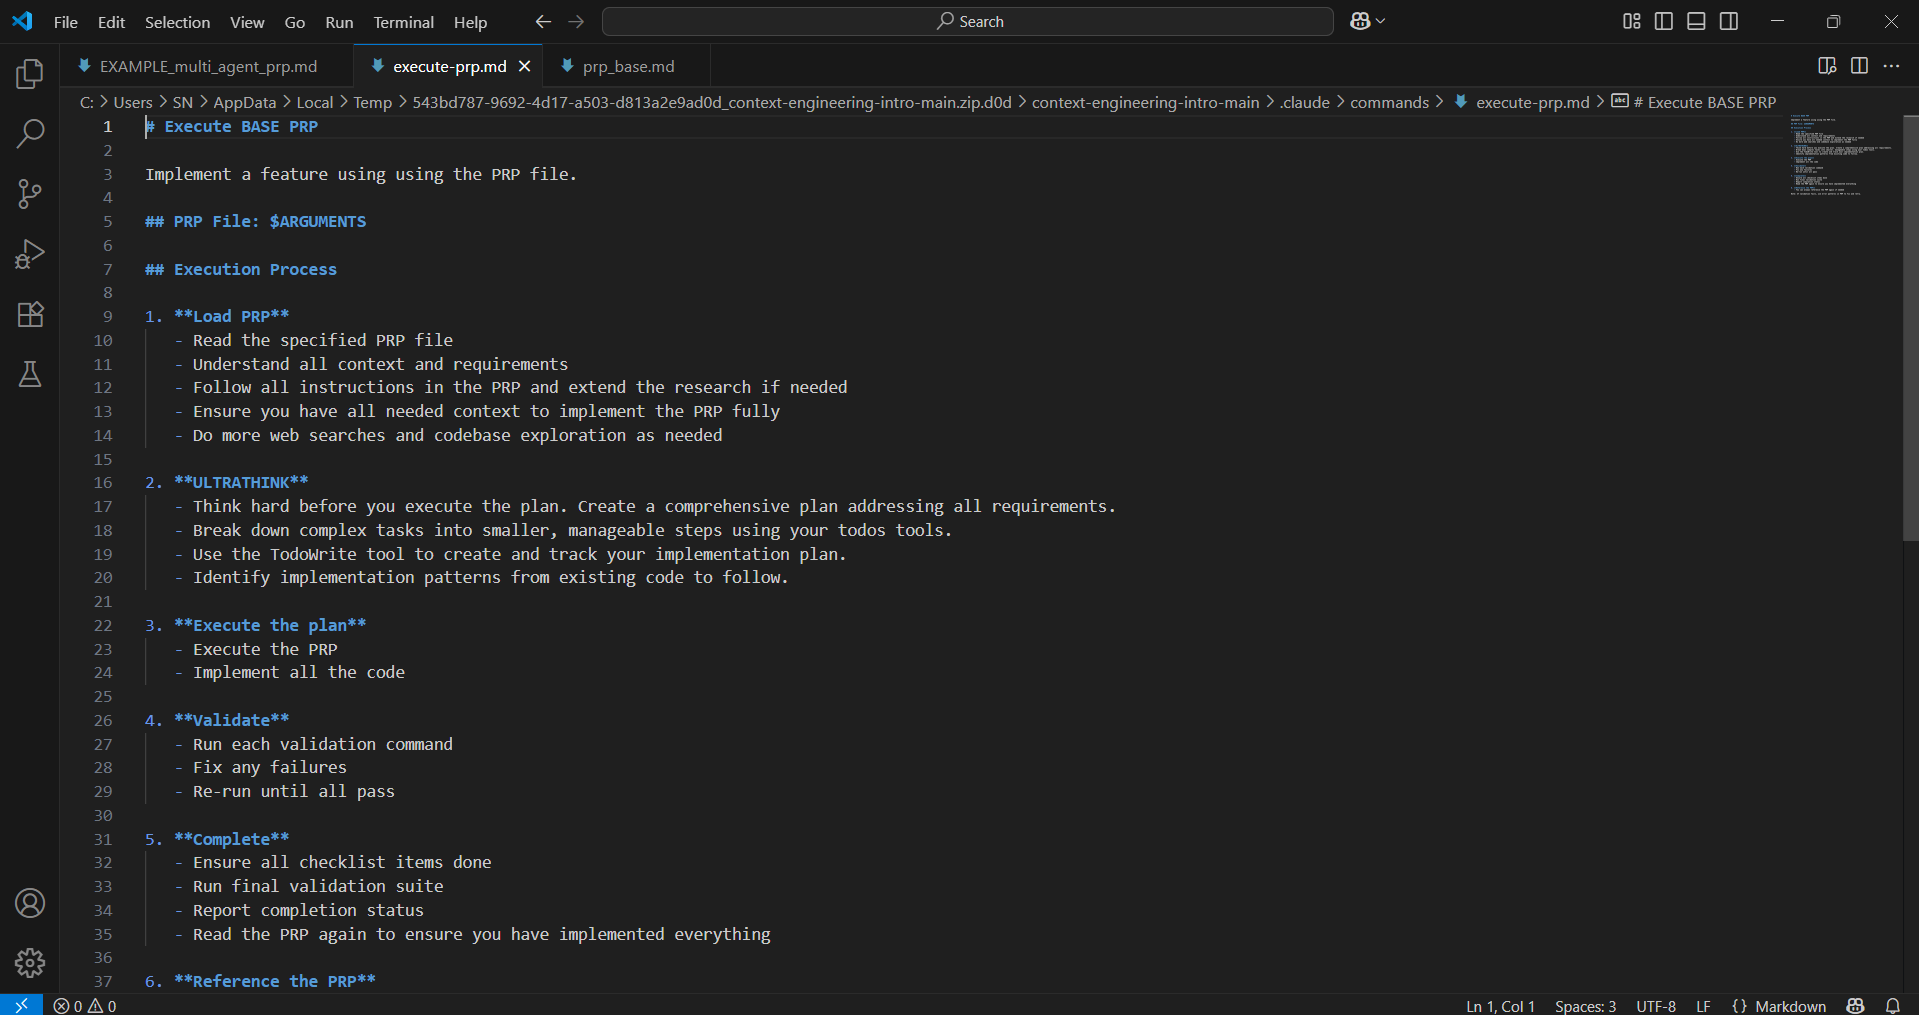Image resolution: width=1919 pixels, height=1015 pixels.
Task: Click the remote window indicator in status bar
Action: tap(21, 1005)
